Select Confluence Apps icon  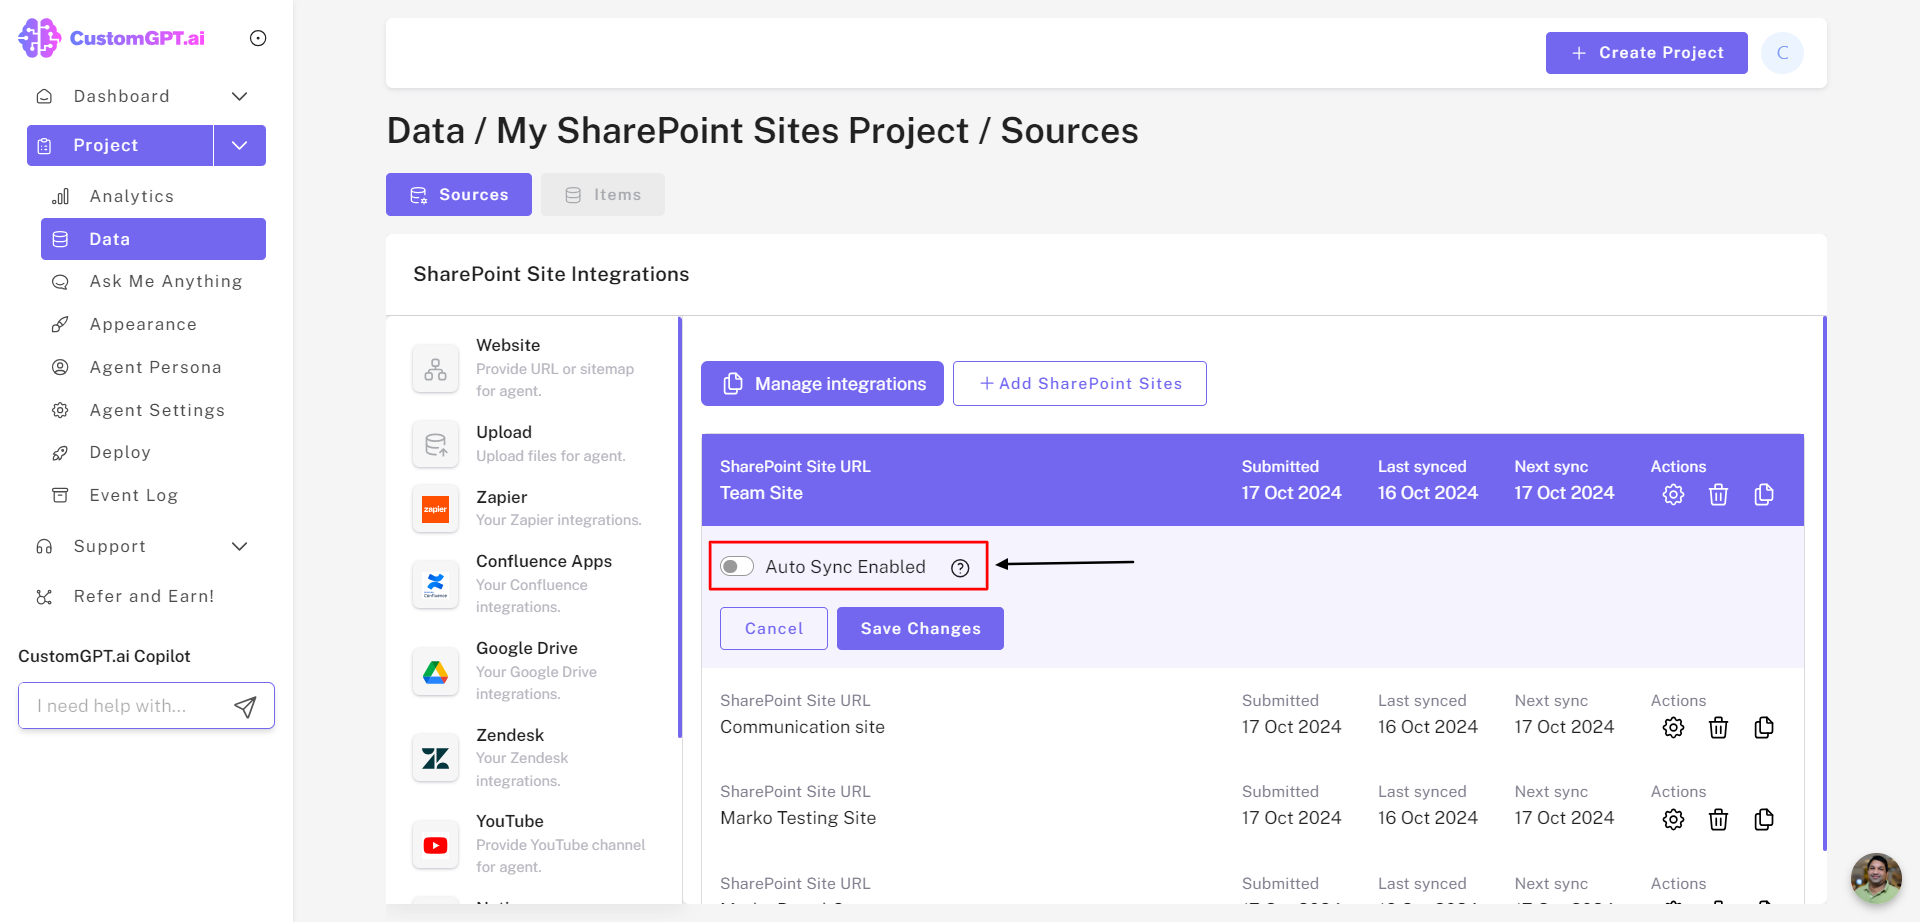click(x=435, y=584)
